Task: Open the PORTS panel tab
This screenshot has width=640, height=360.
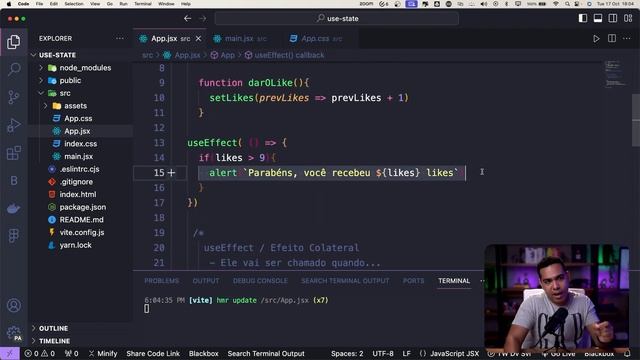Action: click(x=413, y=281)
